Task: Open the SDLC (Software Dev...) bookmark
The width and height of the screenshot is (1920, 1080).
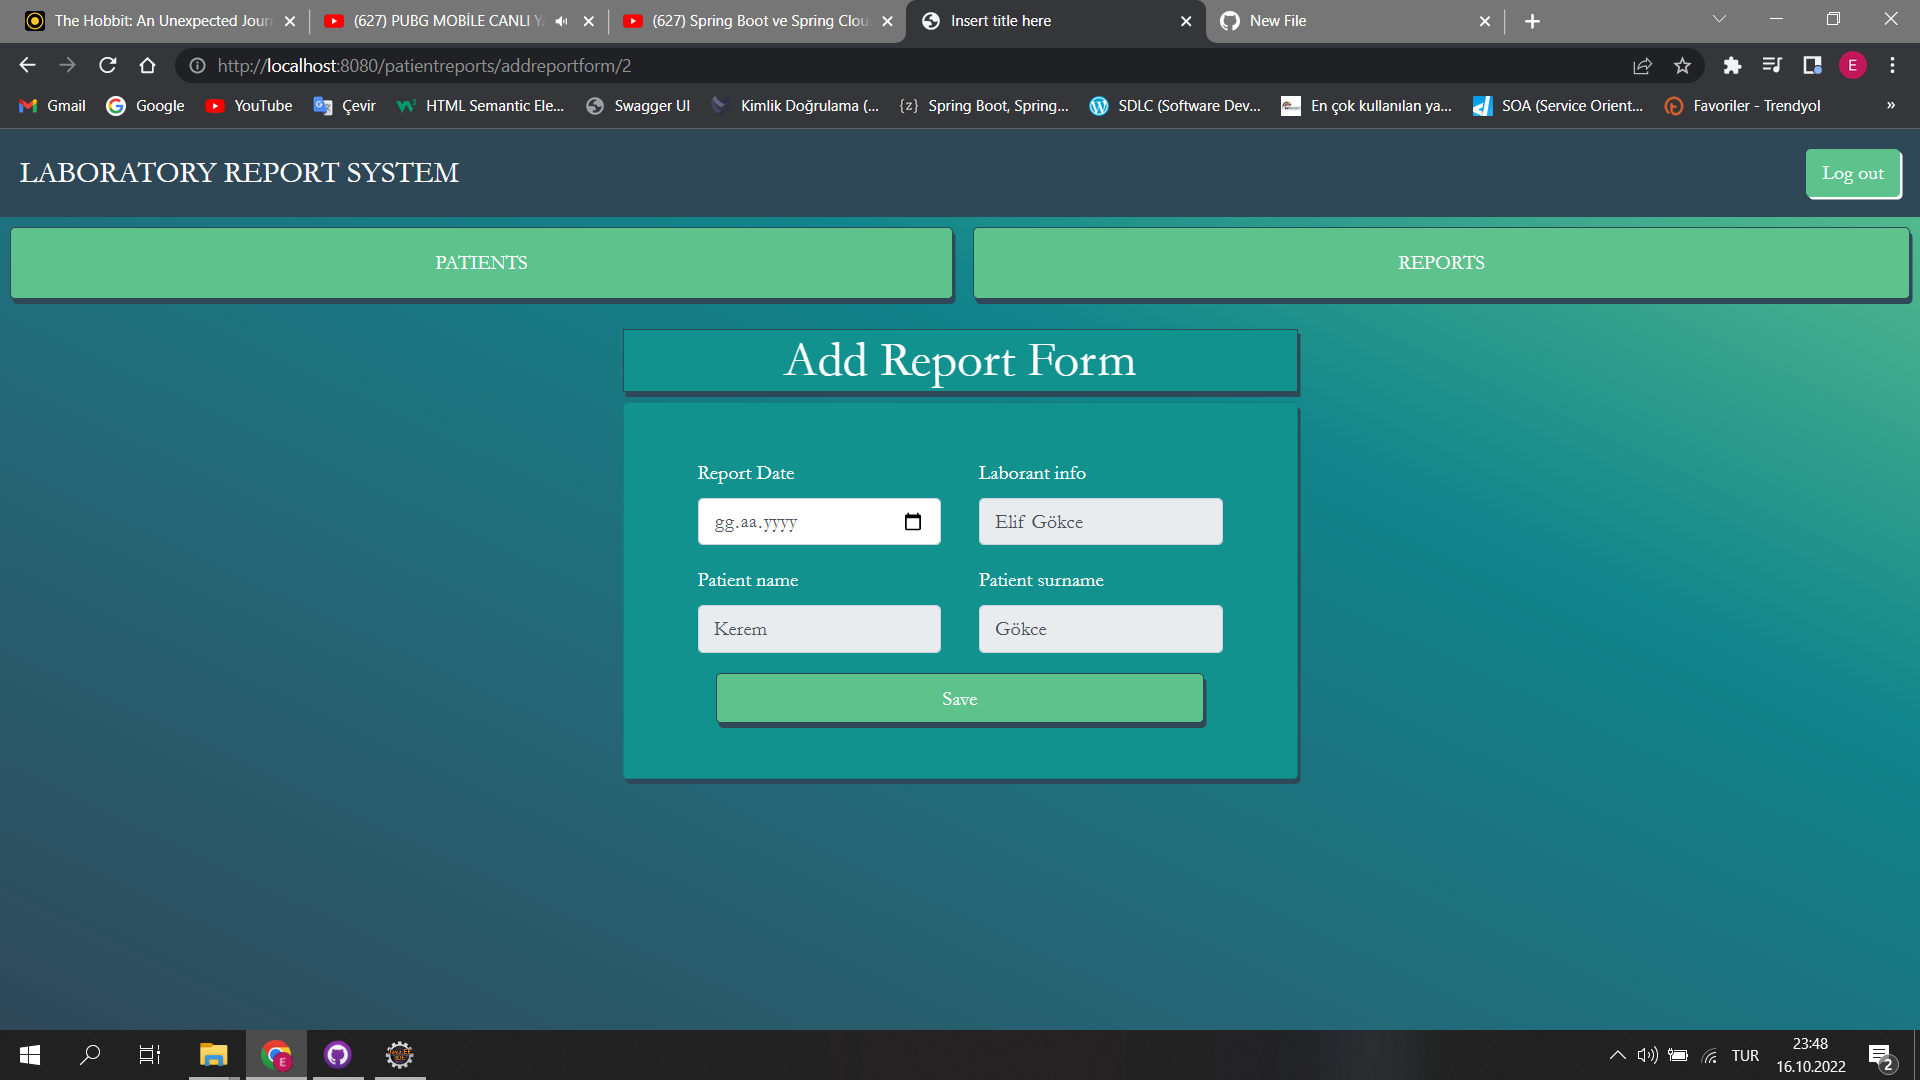Action: tap(1175, 105)
